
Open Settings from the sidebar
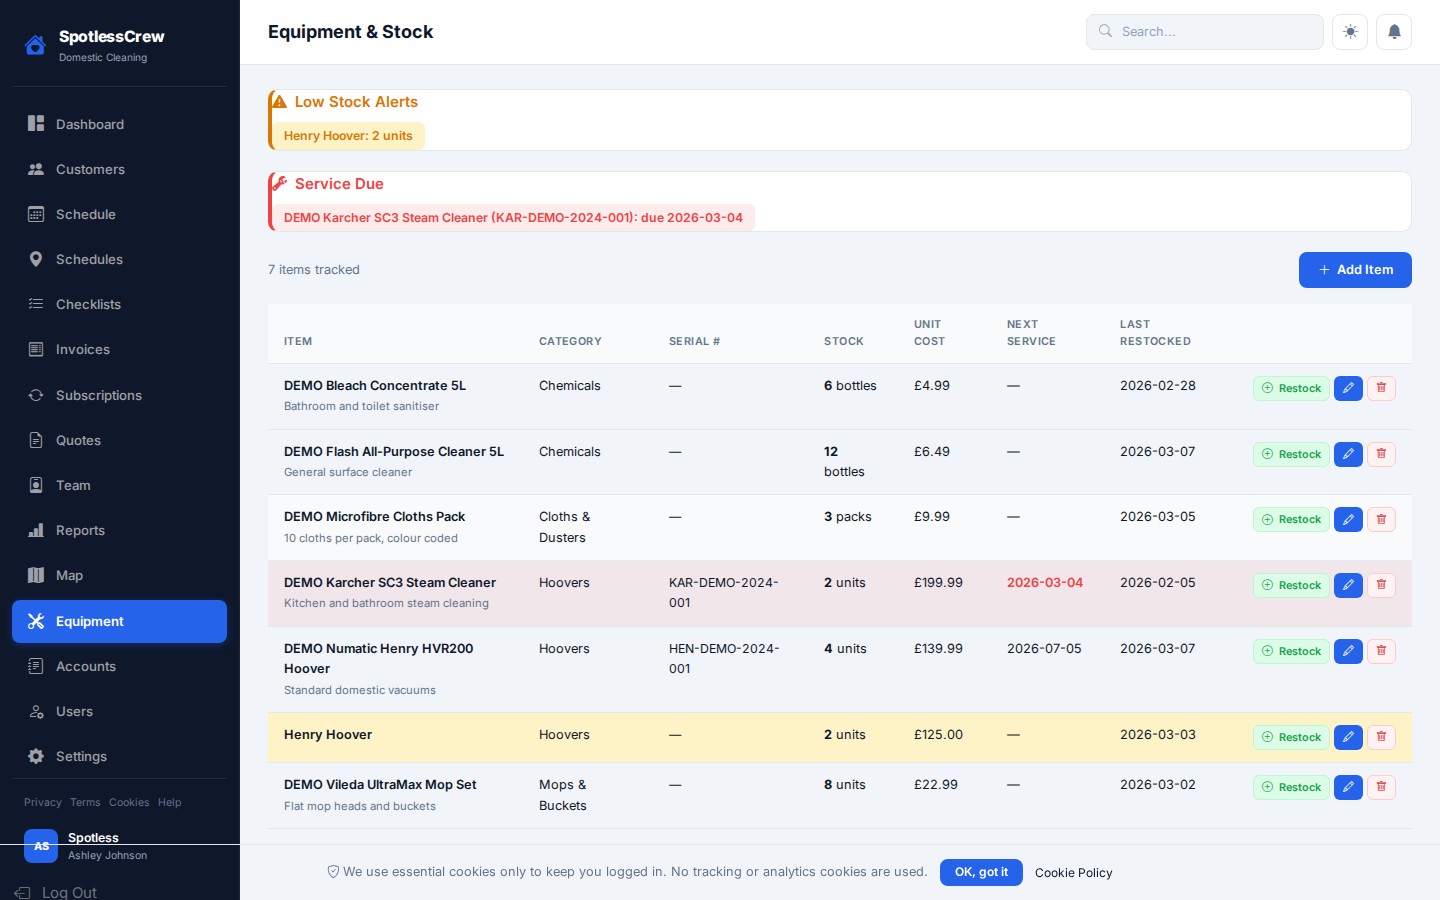(x=81, y=756)
